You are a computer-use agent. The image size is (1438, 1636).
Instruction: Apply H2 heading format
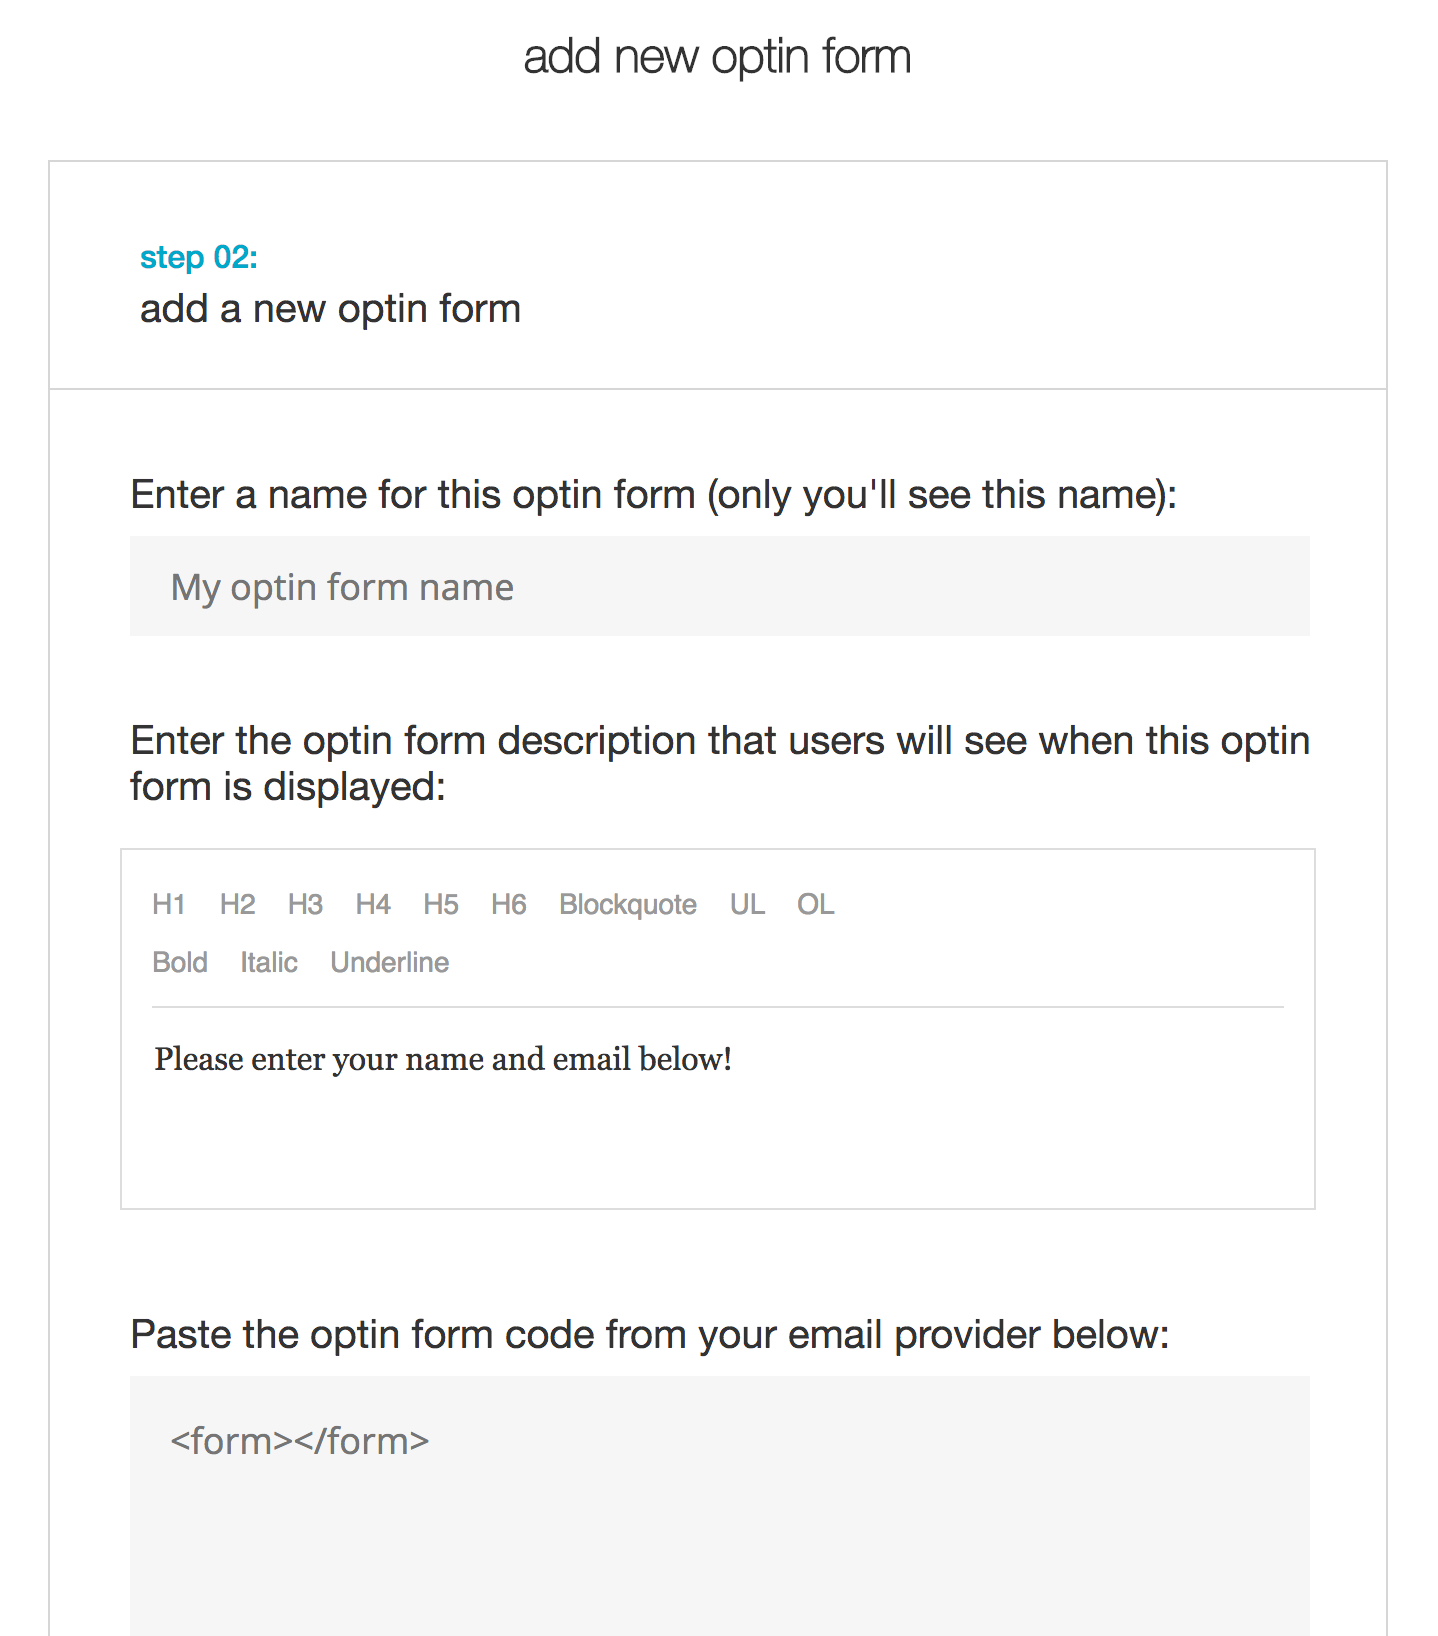(x=237, y=904)
